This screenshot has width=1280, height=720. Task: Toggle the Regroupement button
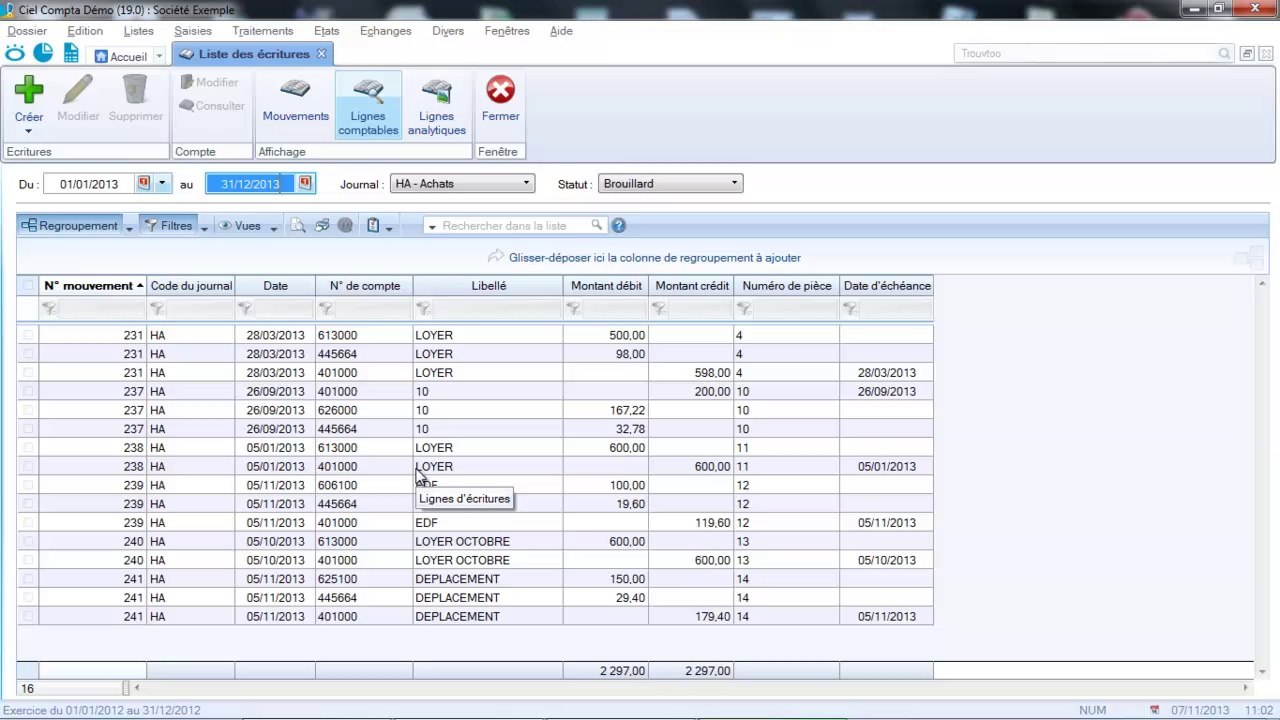(69, 226)
